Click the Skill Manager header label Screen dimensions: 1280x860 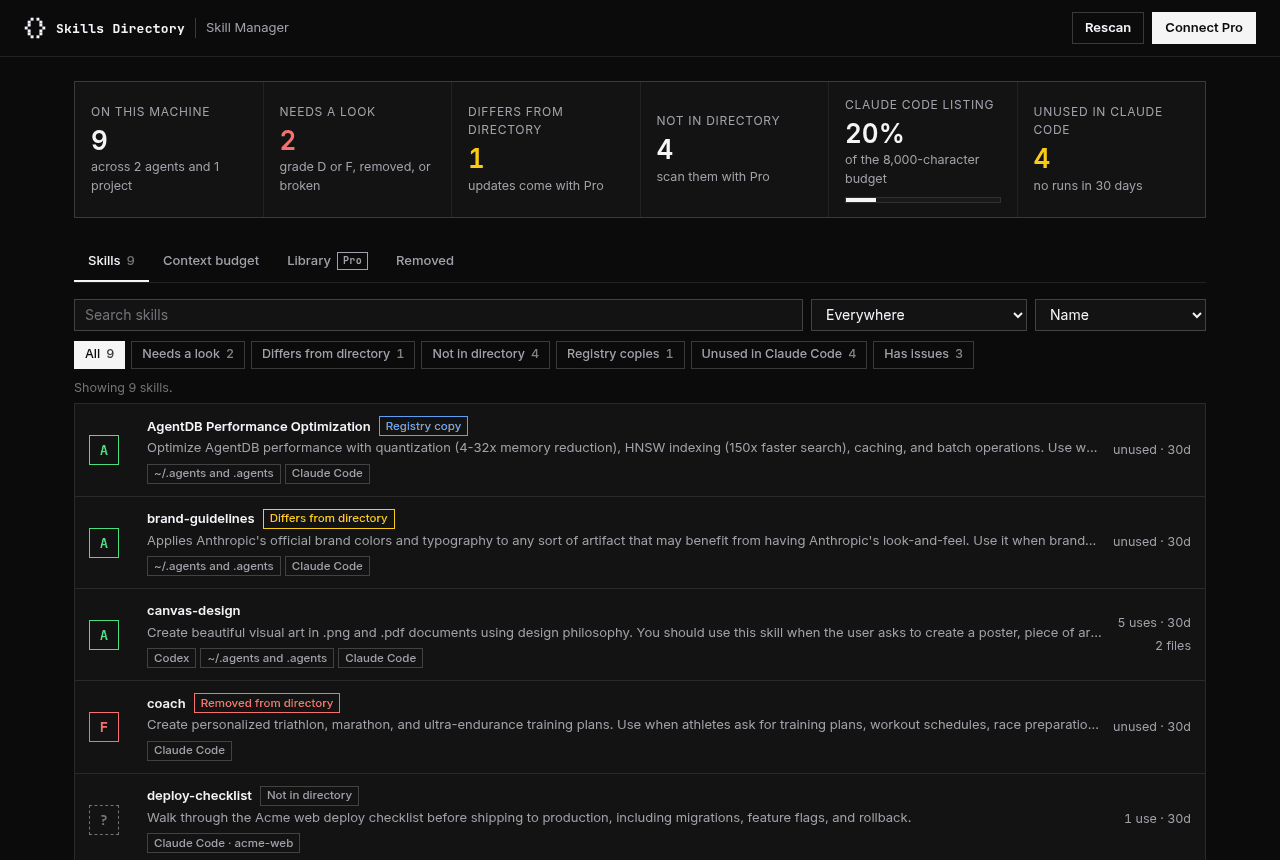pos(247,28)
